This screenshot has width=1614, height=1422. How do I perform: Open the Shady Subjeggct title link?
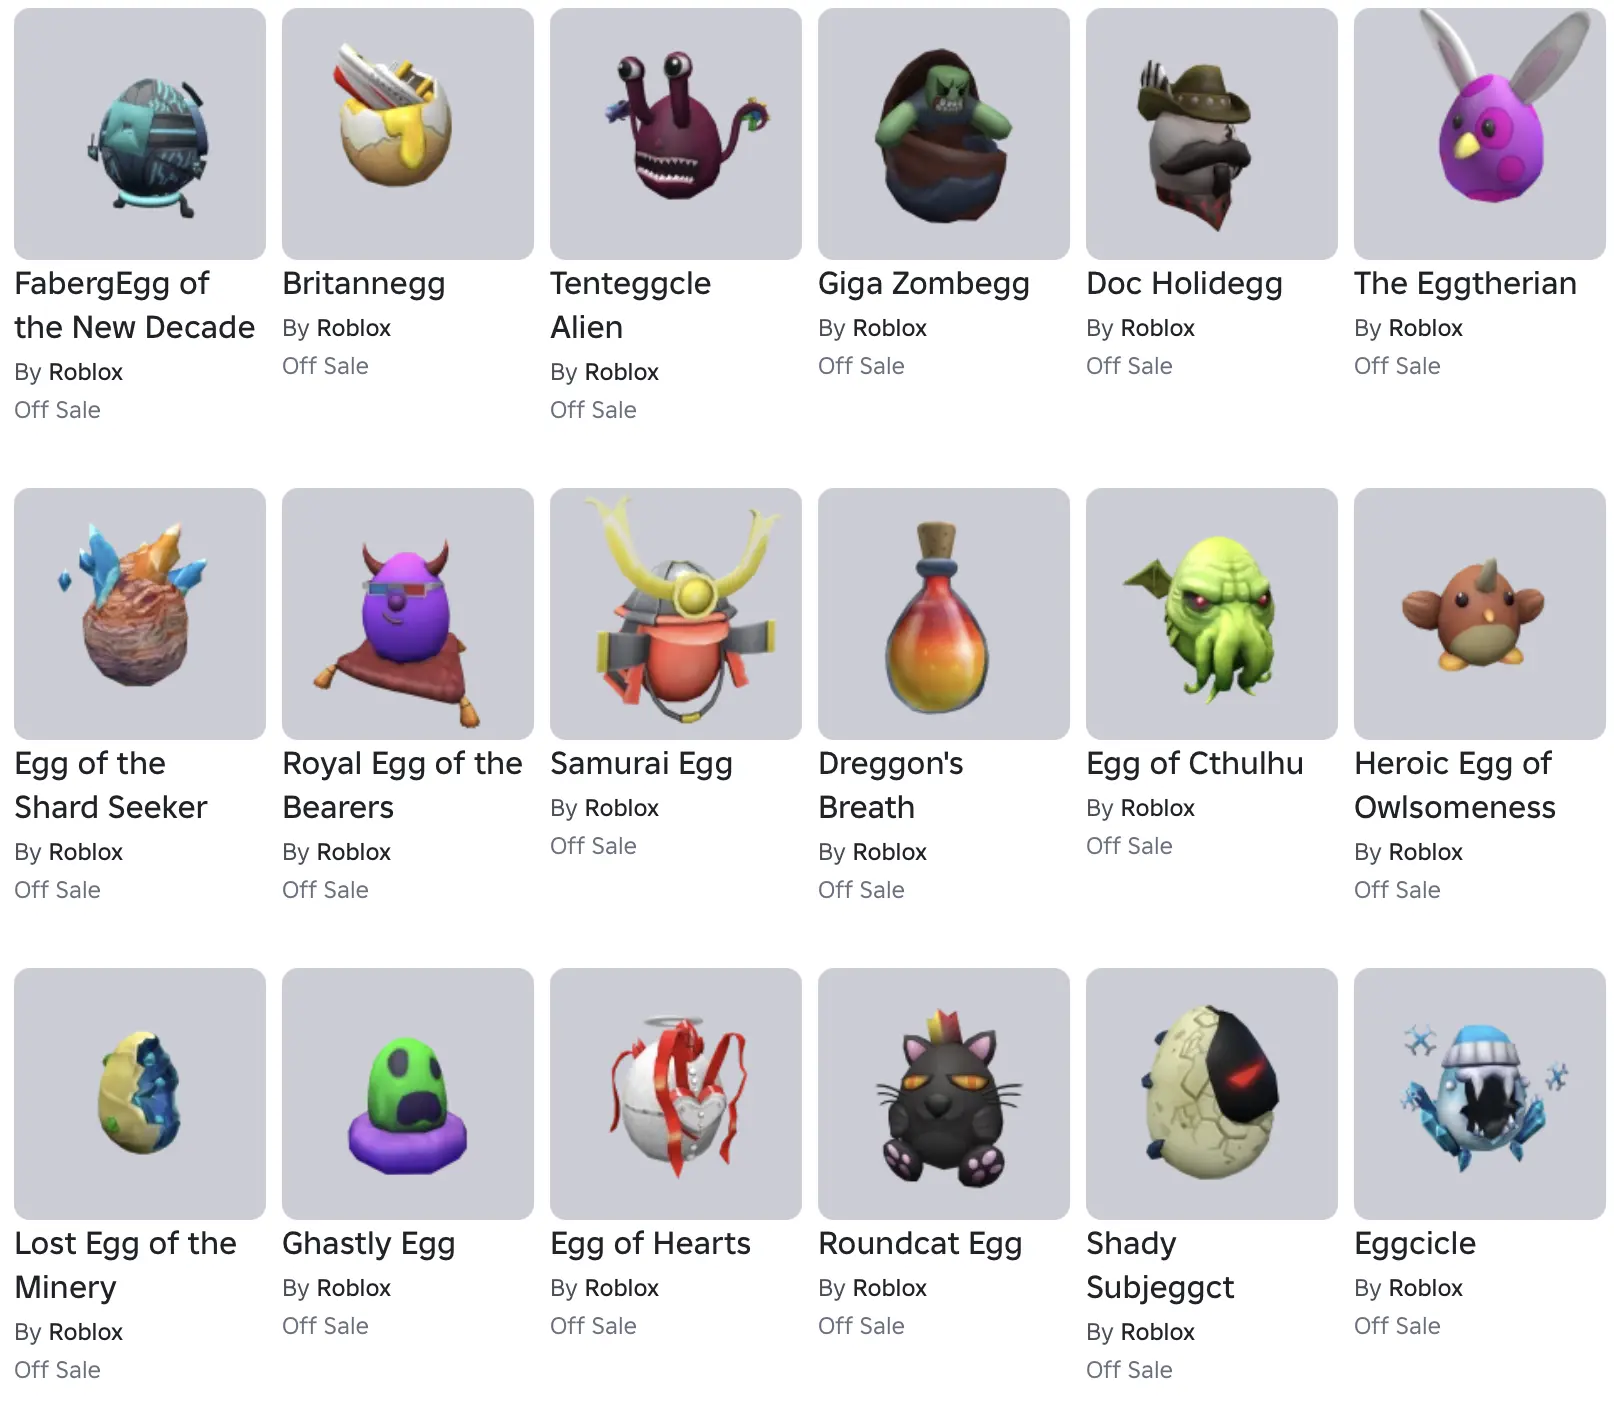coord(1160,1265)
